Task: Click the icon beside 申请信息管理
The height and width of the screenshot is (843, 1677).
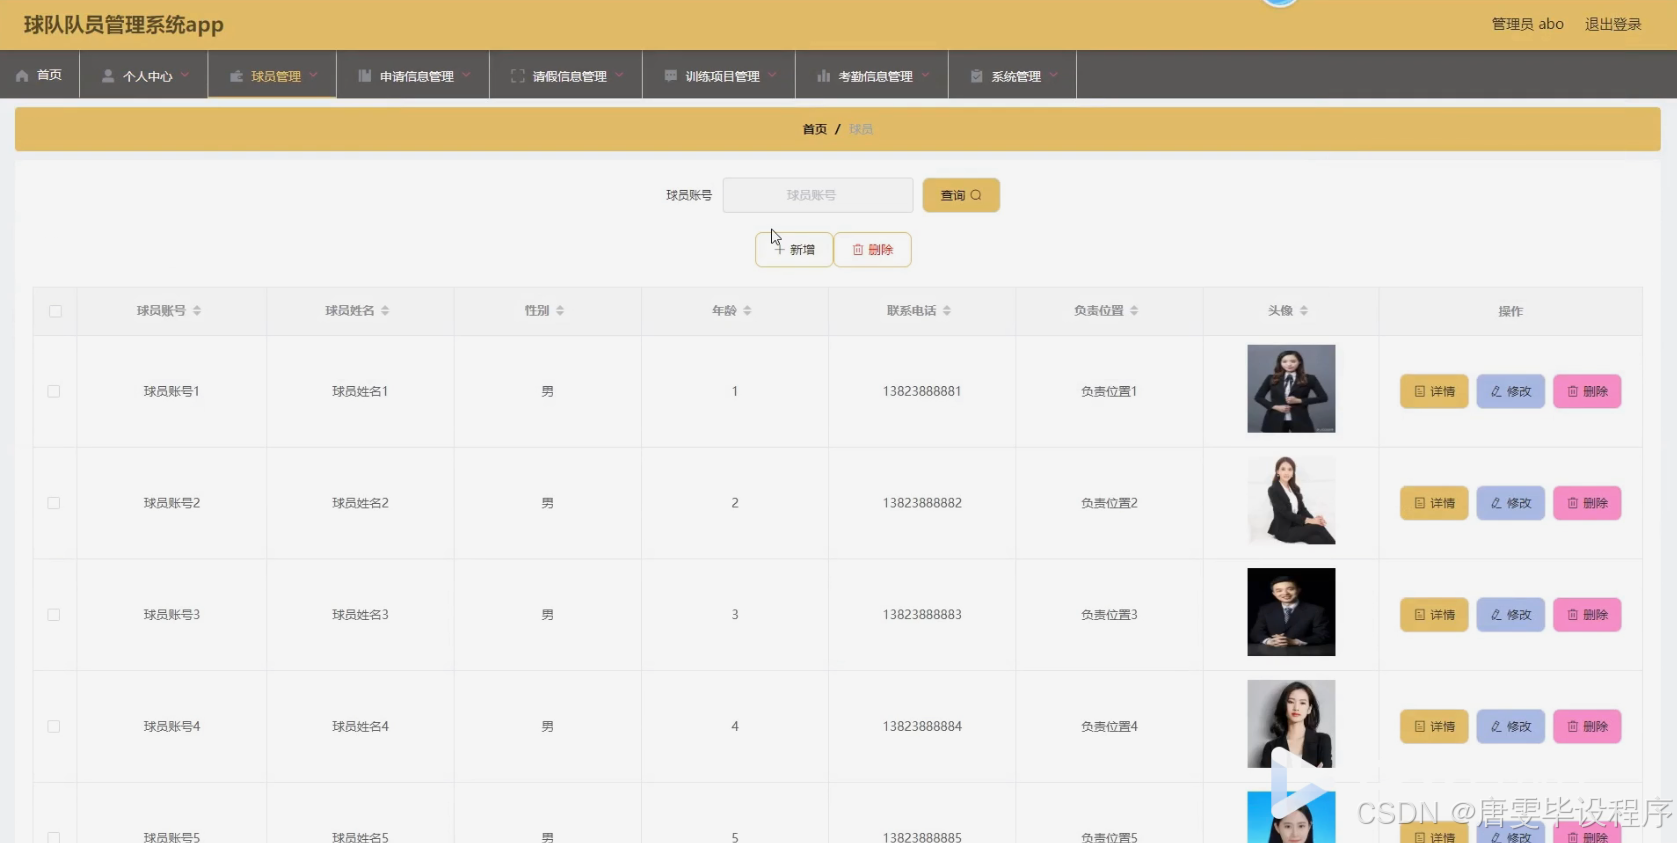Action: (365, 76)
